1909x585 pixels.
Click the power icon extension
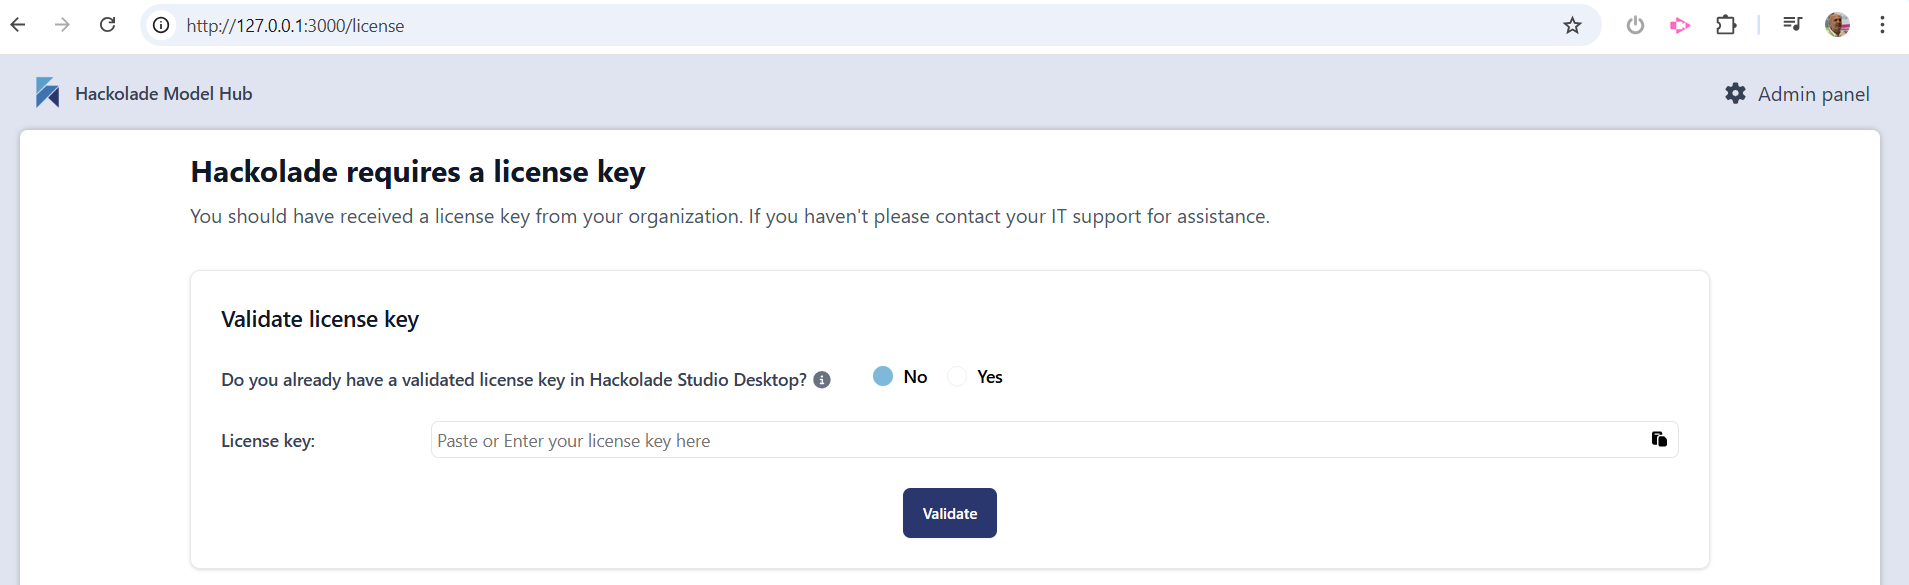(1635, 25)
